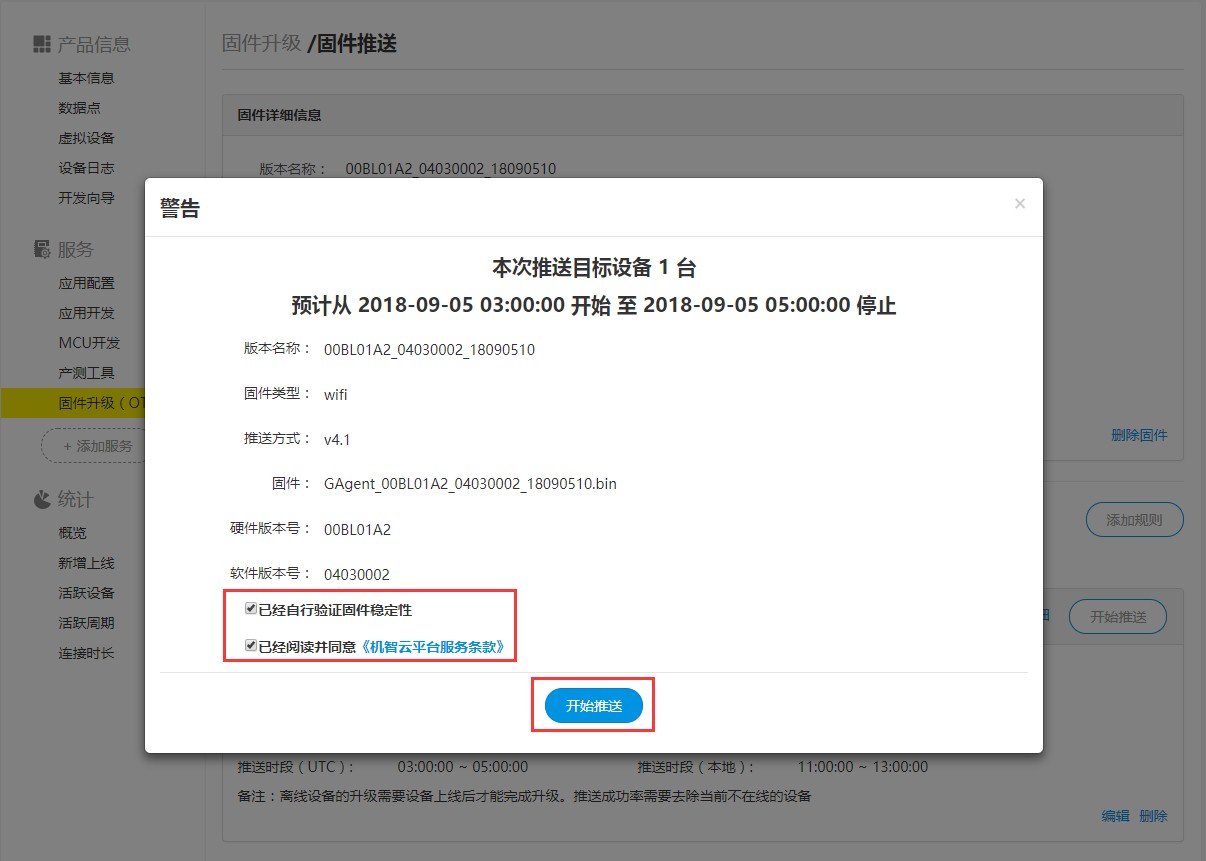Open 《机智云平台服务条款》 link
Screen dimensions: 1206x861
(437, 647)
